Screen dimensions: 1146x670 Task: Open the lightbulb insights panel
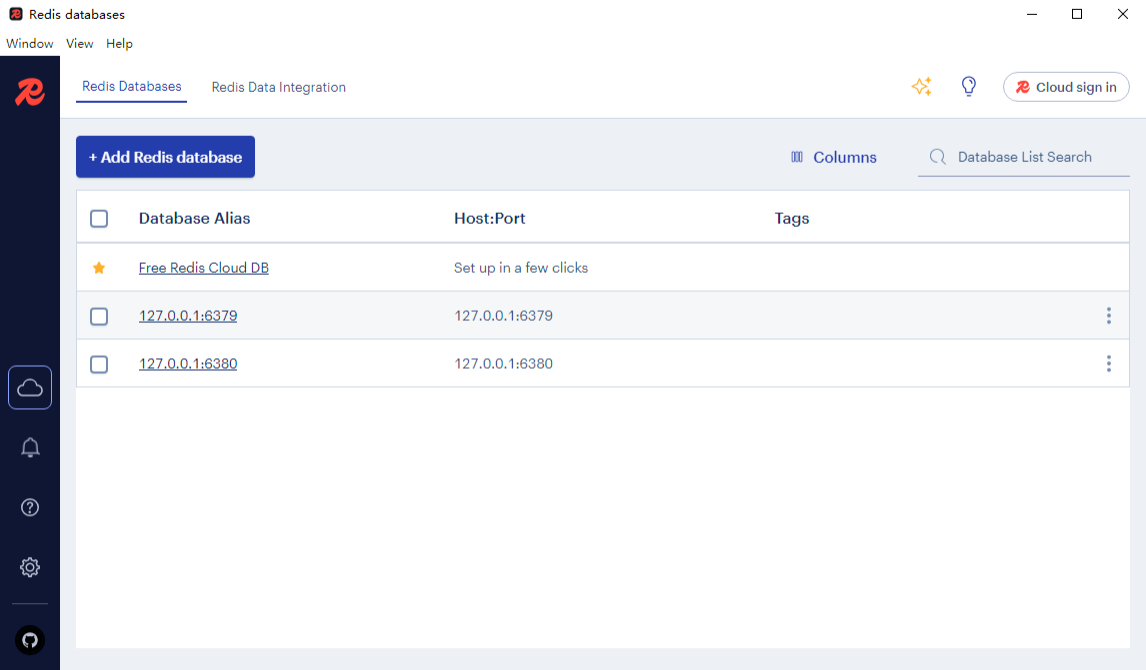[x=968, y=87]
